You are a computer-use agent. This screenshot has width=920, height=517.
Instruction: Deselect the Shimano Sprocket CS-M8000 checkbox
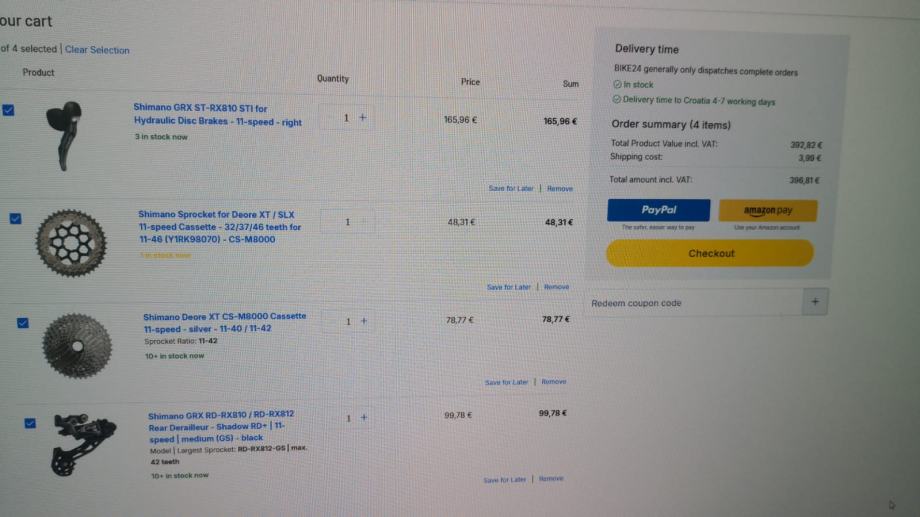pos(15,218)
